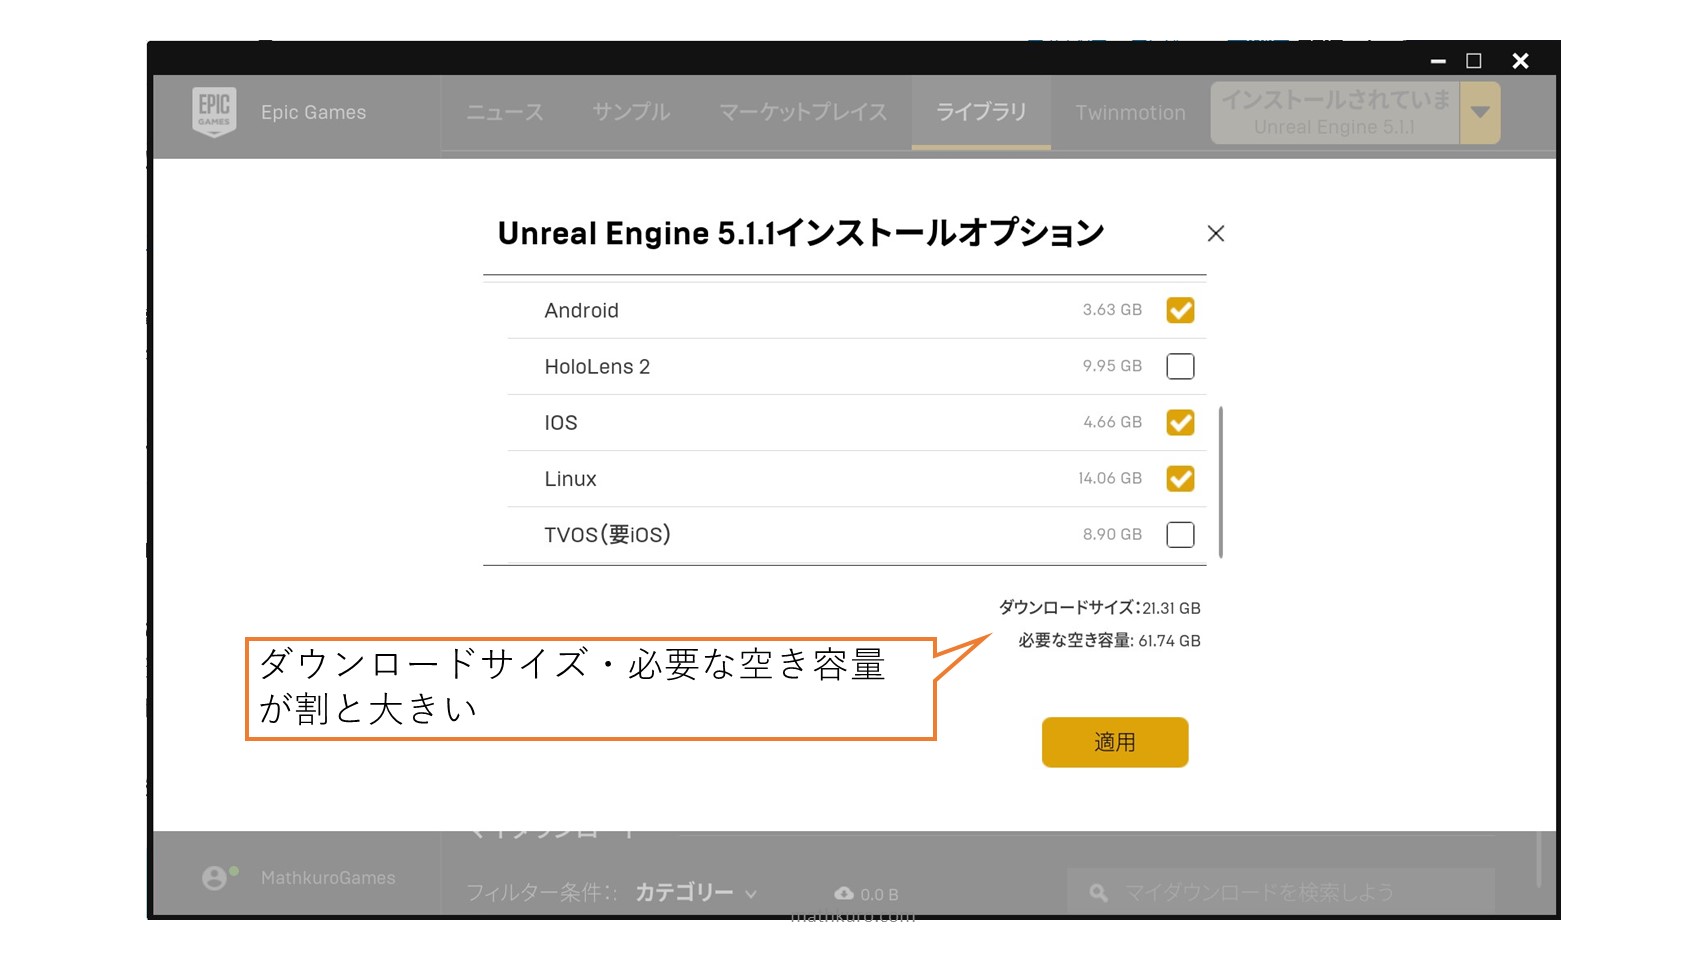Click the TVOS(要iOS) row label
The height and width of the screenshot is (960, 1707).
click(x=607, y=534)
